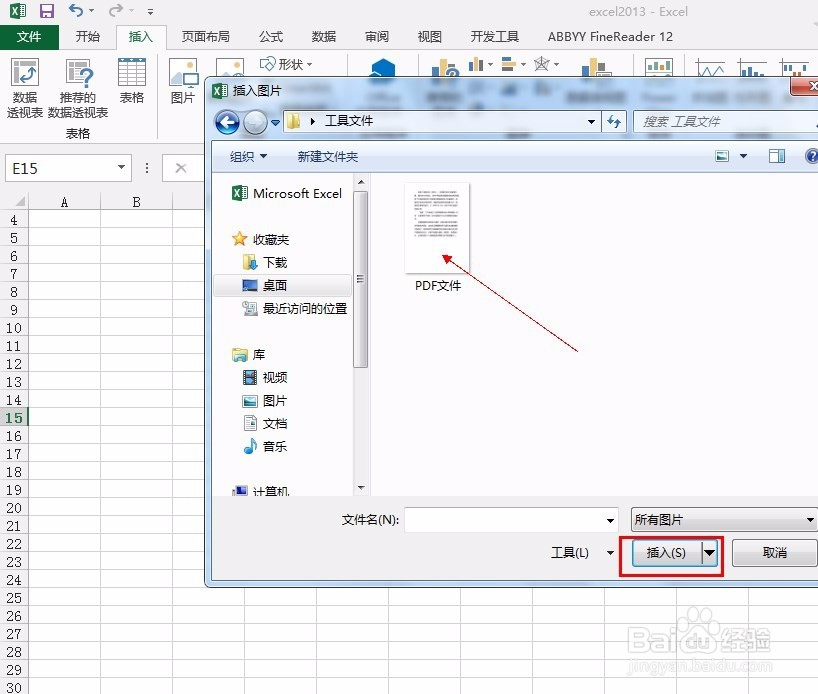The width and height of the screenshot is (818, 694).
Task: Toggle the preview pane icon
Action: [777, 155]
